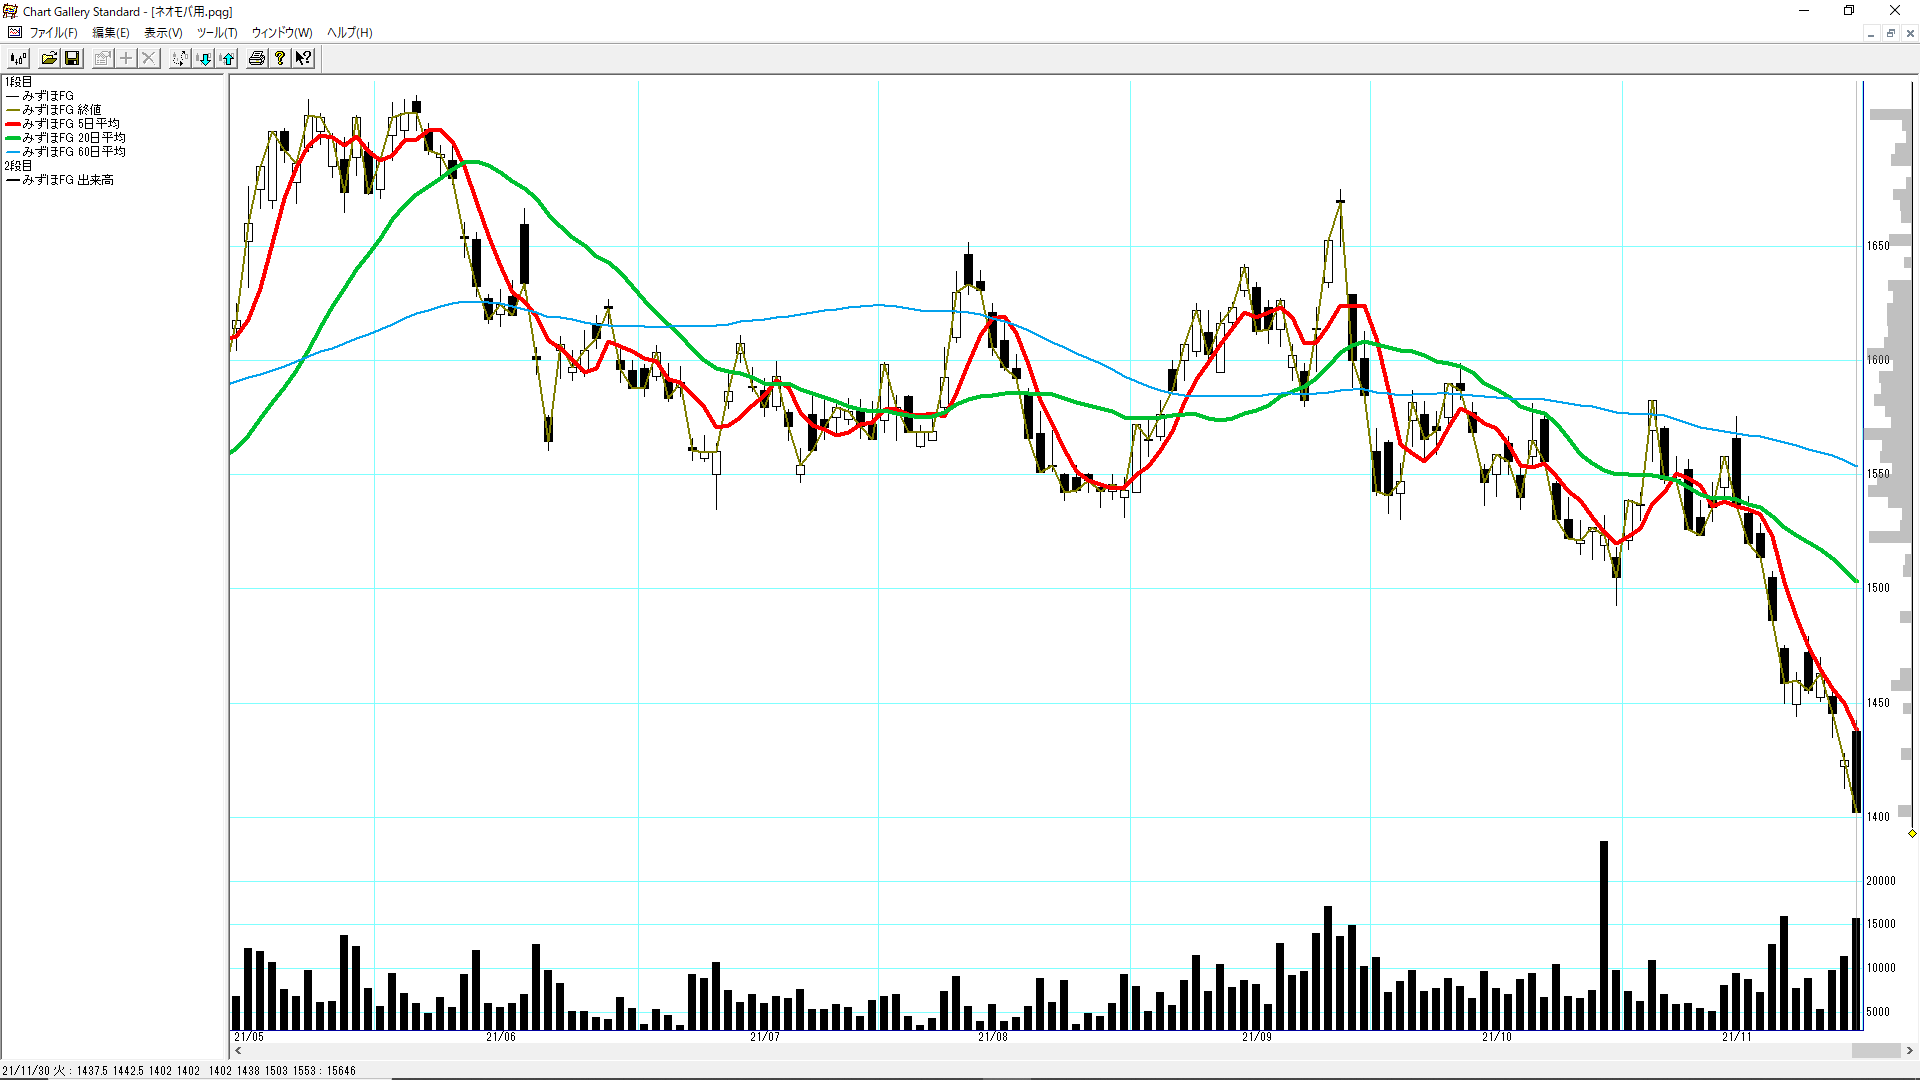
Task: Open the ファイル(F) menu
Action: point(53,33)
